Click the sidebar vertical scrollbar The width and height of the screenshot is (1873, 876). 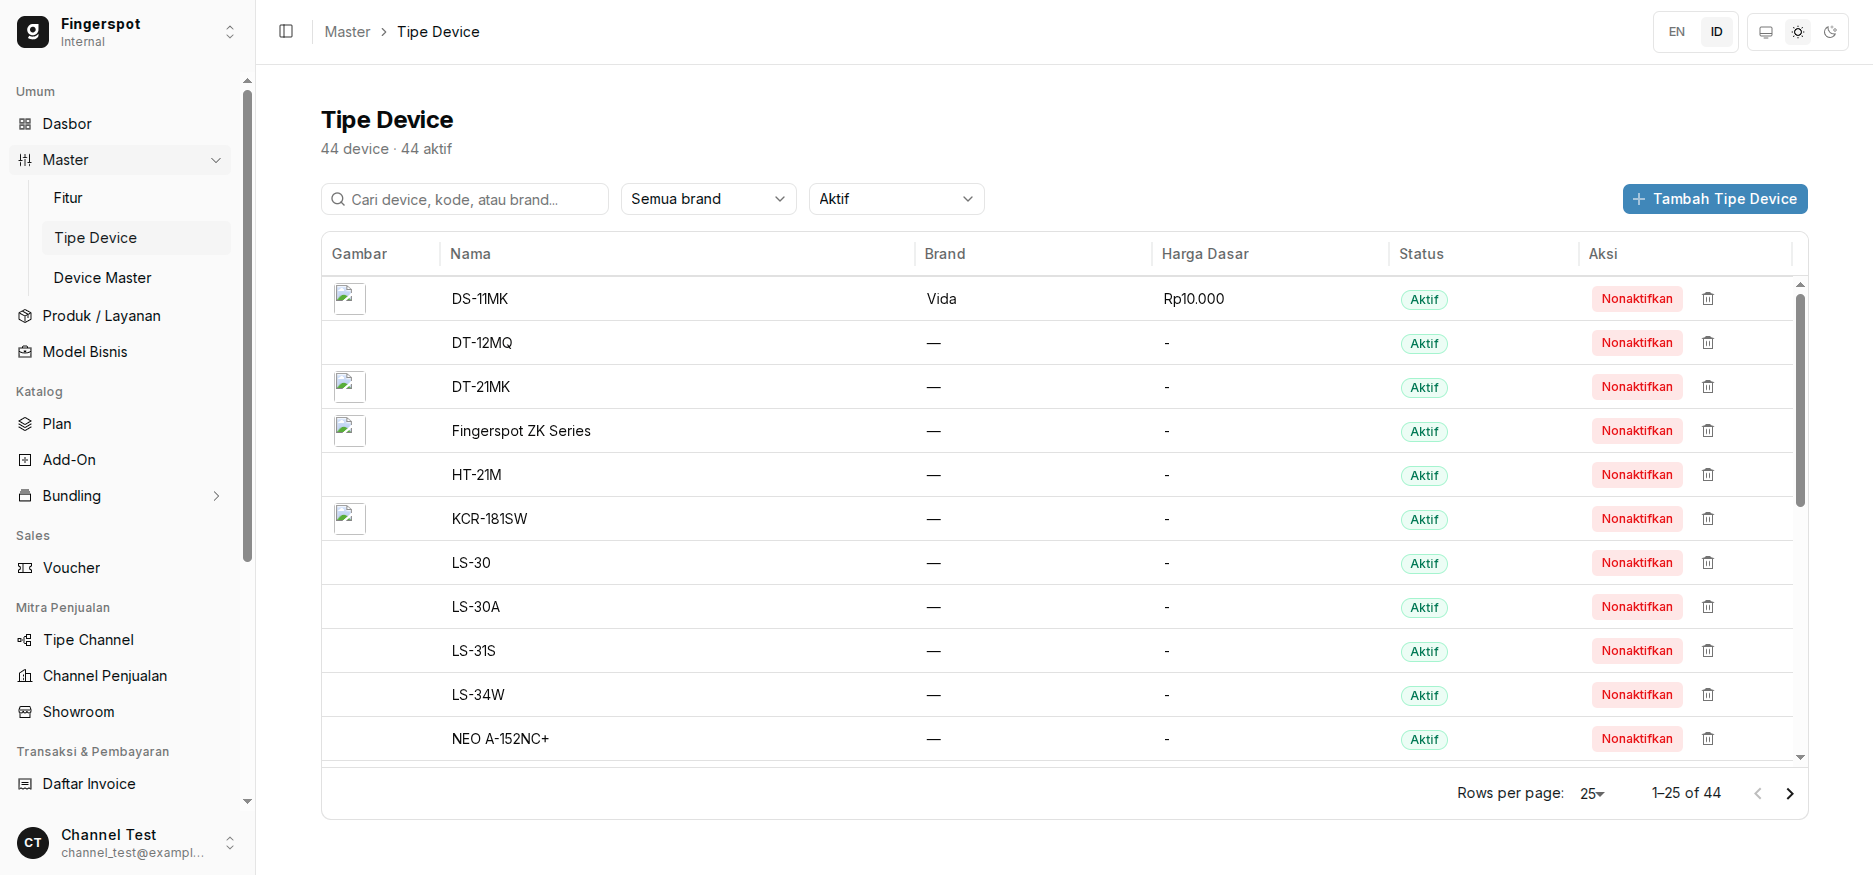point(247,326)
